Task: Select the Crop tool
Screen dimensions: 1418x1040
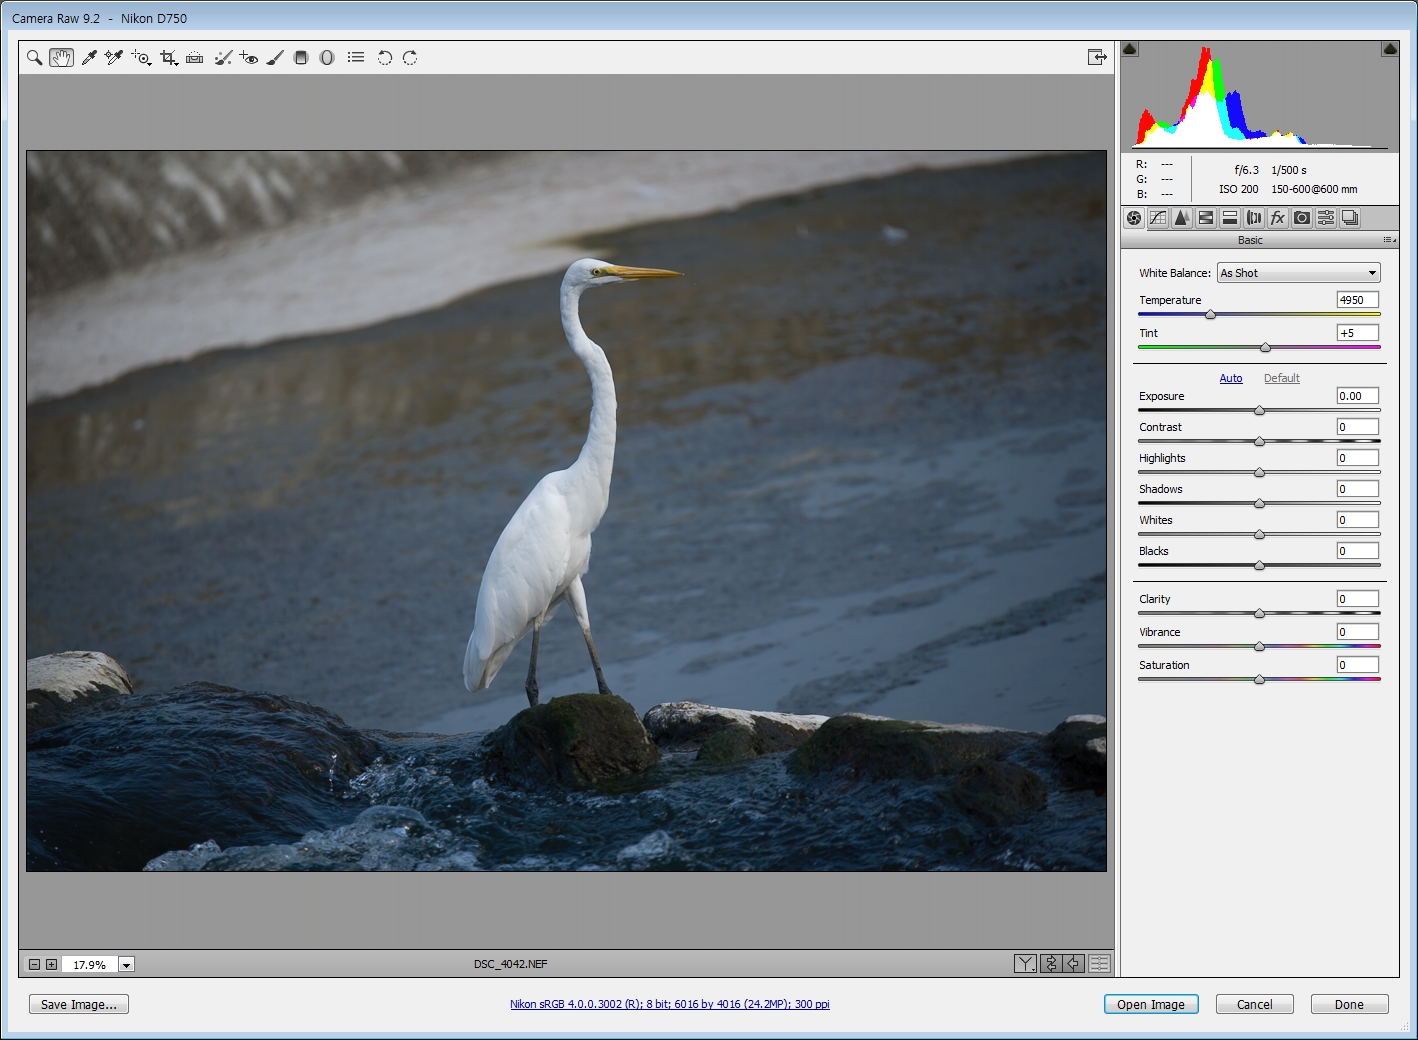Action: tap(168, 58)
